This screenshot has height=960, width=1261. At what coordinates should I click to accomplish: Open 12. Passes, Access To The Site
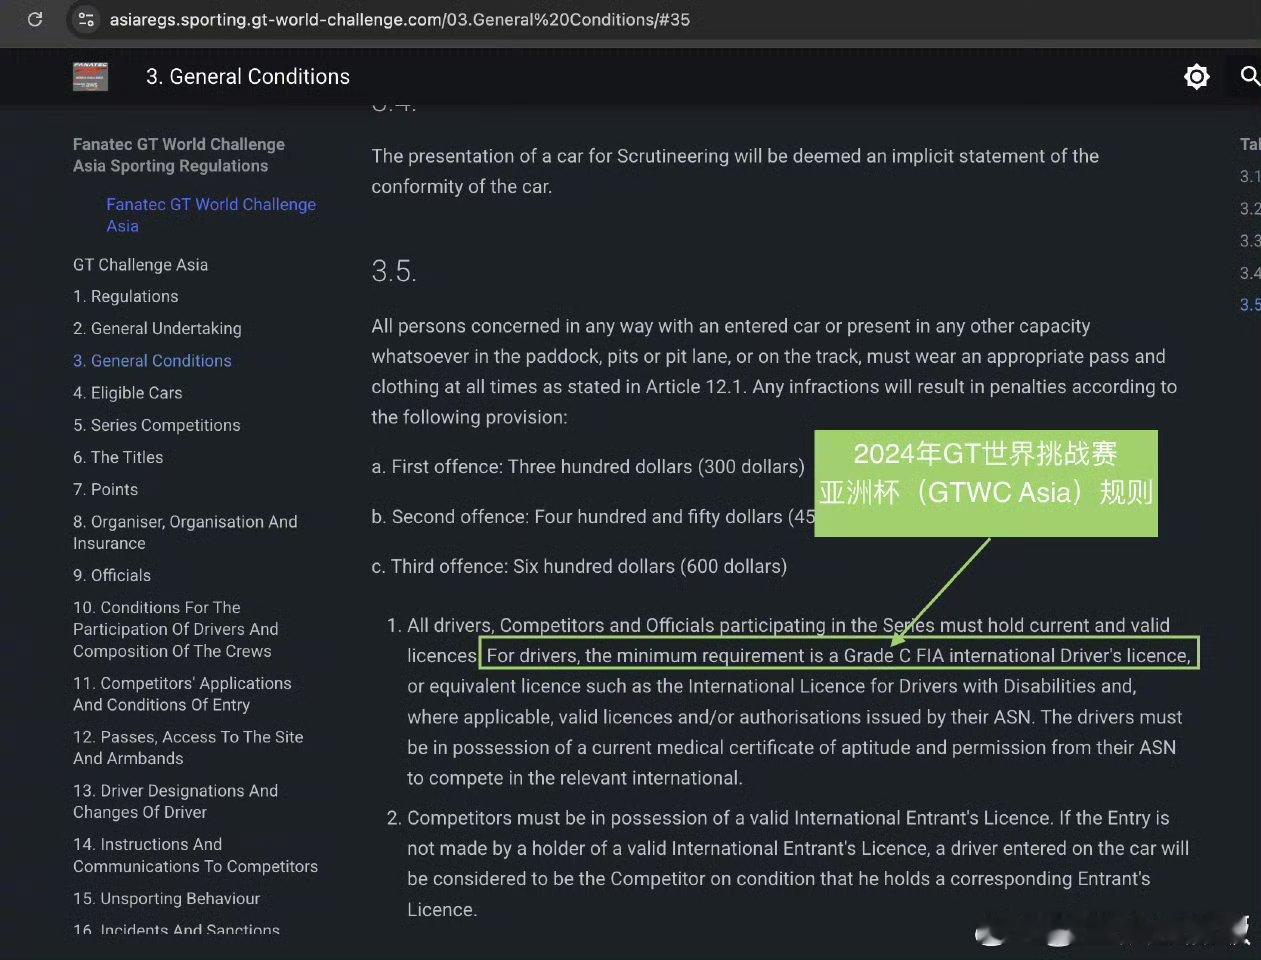pyautogui.click(x=188, y=747)
